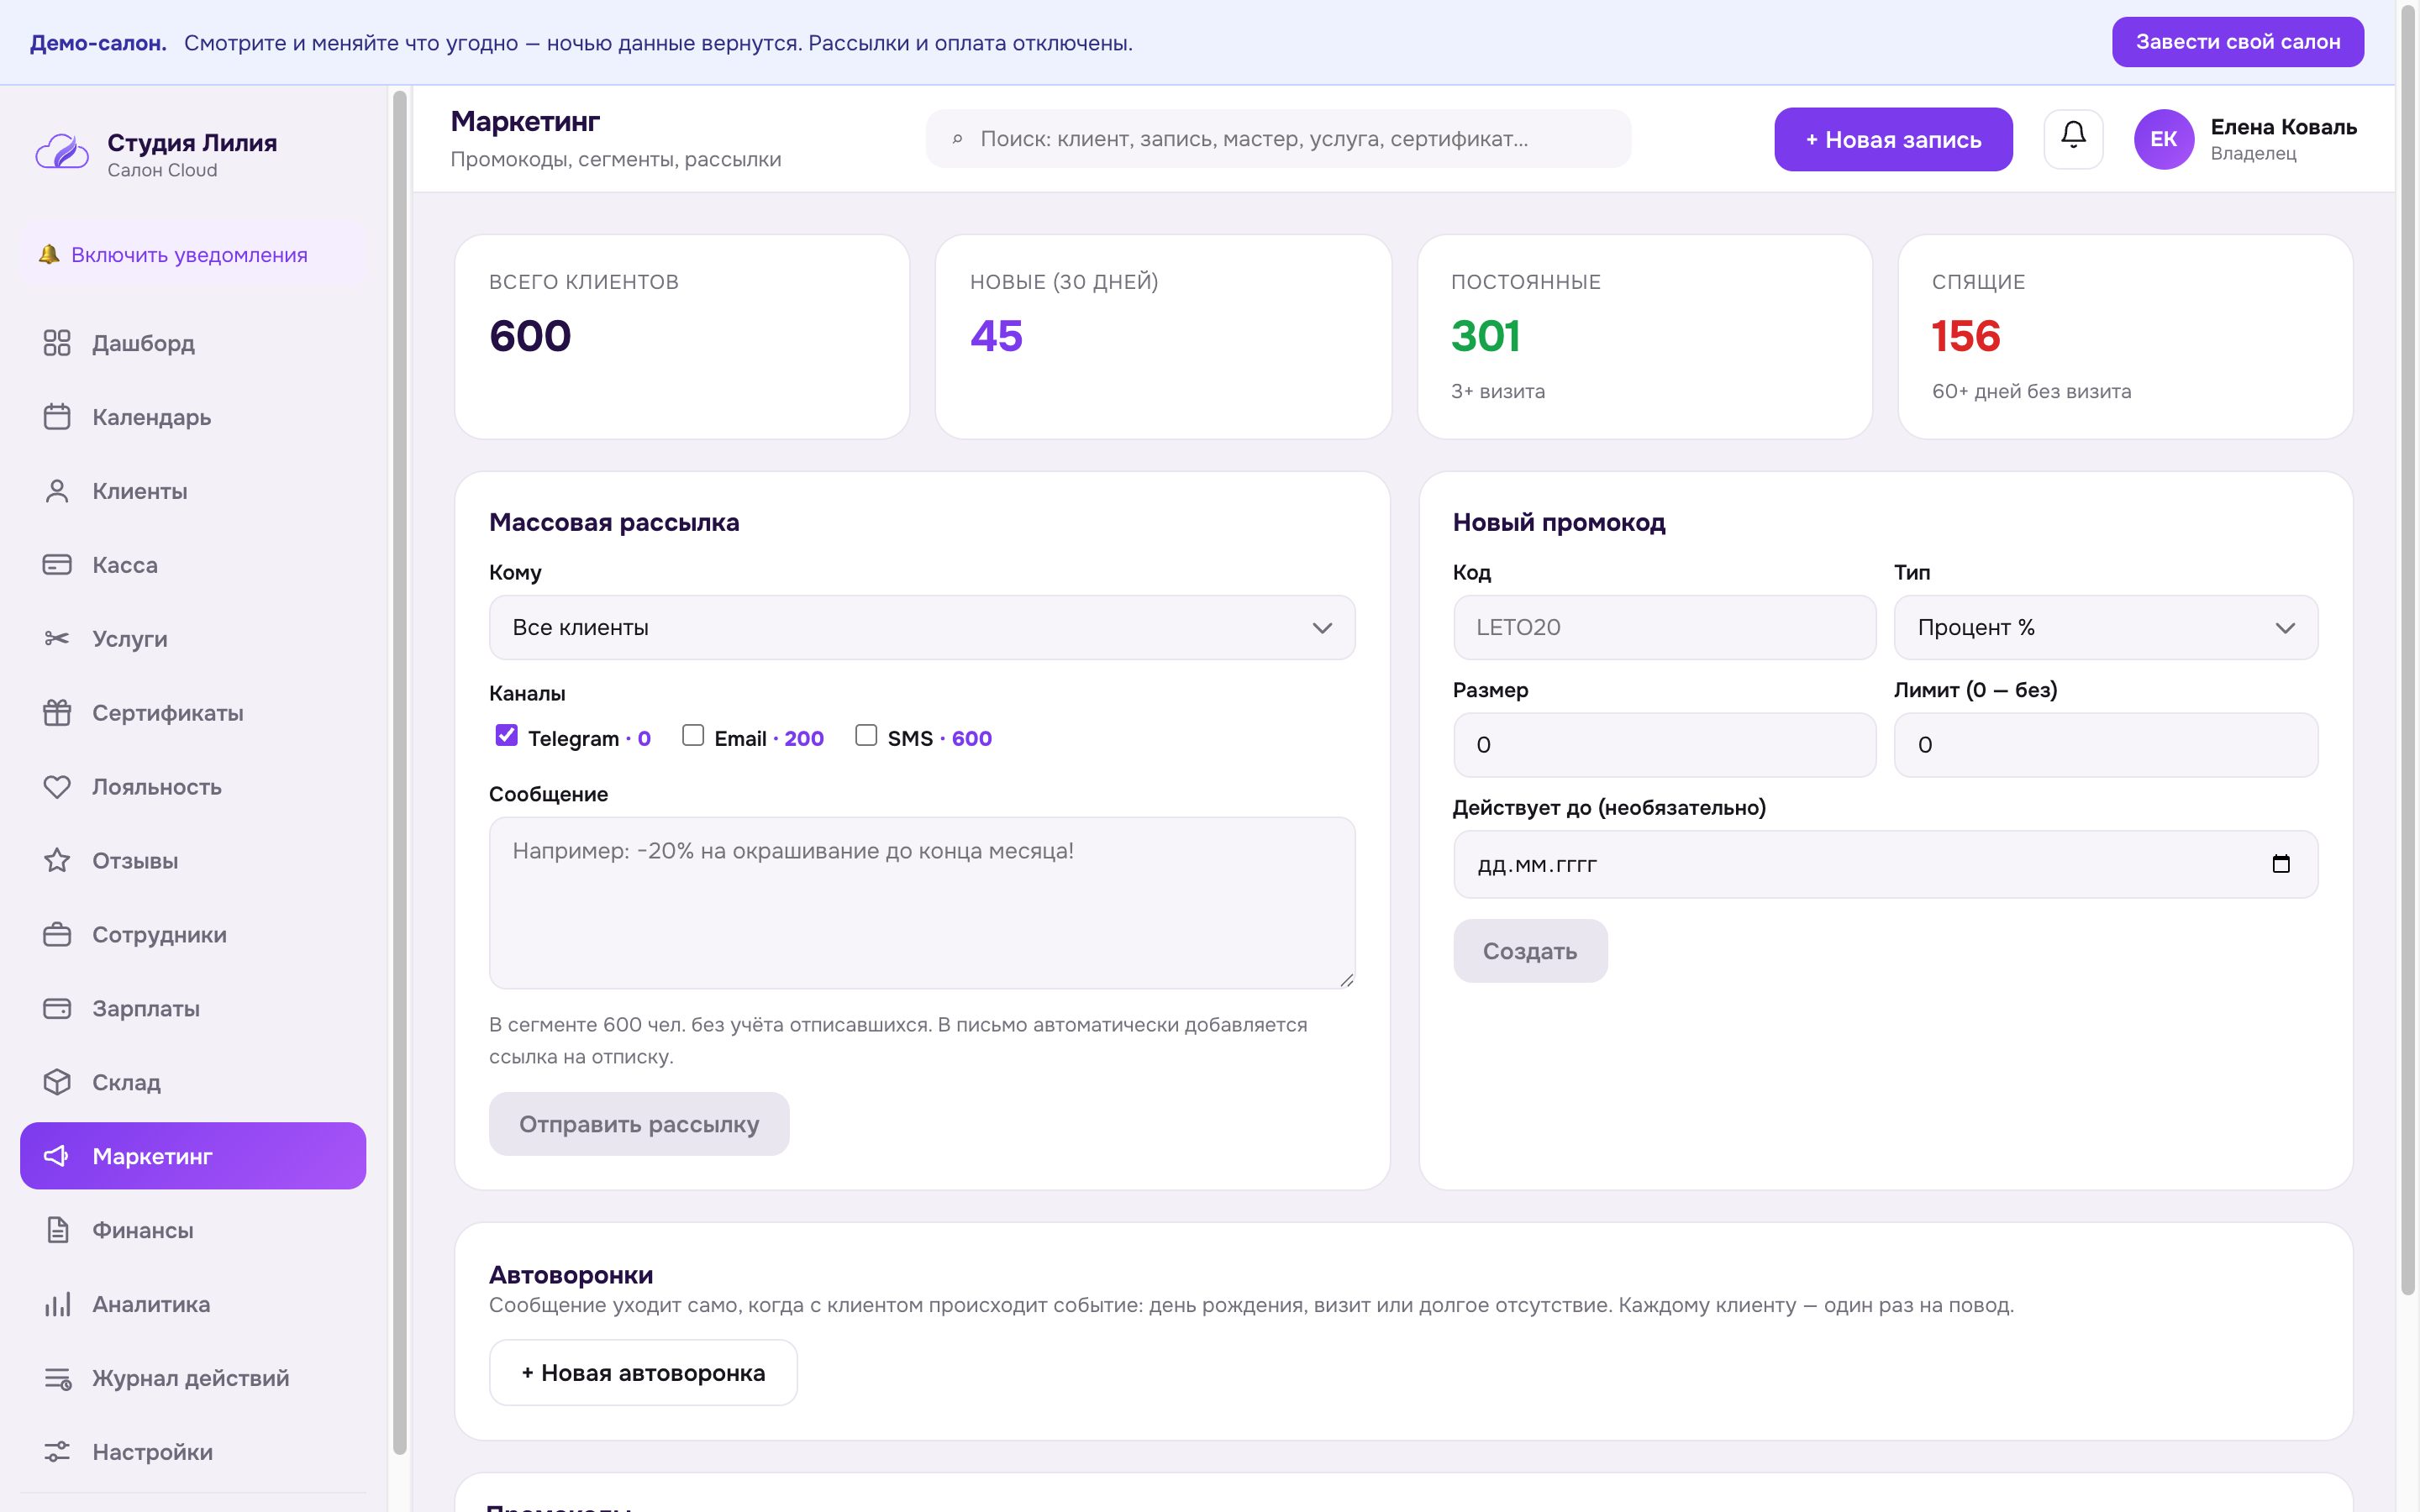
Task: Open the Аналитика section
Action: (x=193, y=1304)
